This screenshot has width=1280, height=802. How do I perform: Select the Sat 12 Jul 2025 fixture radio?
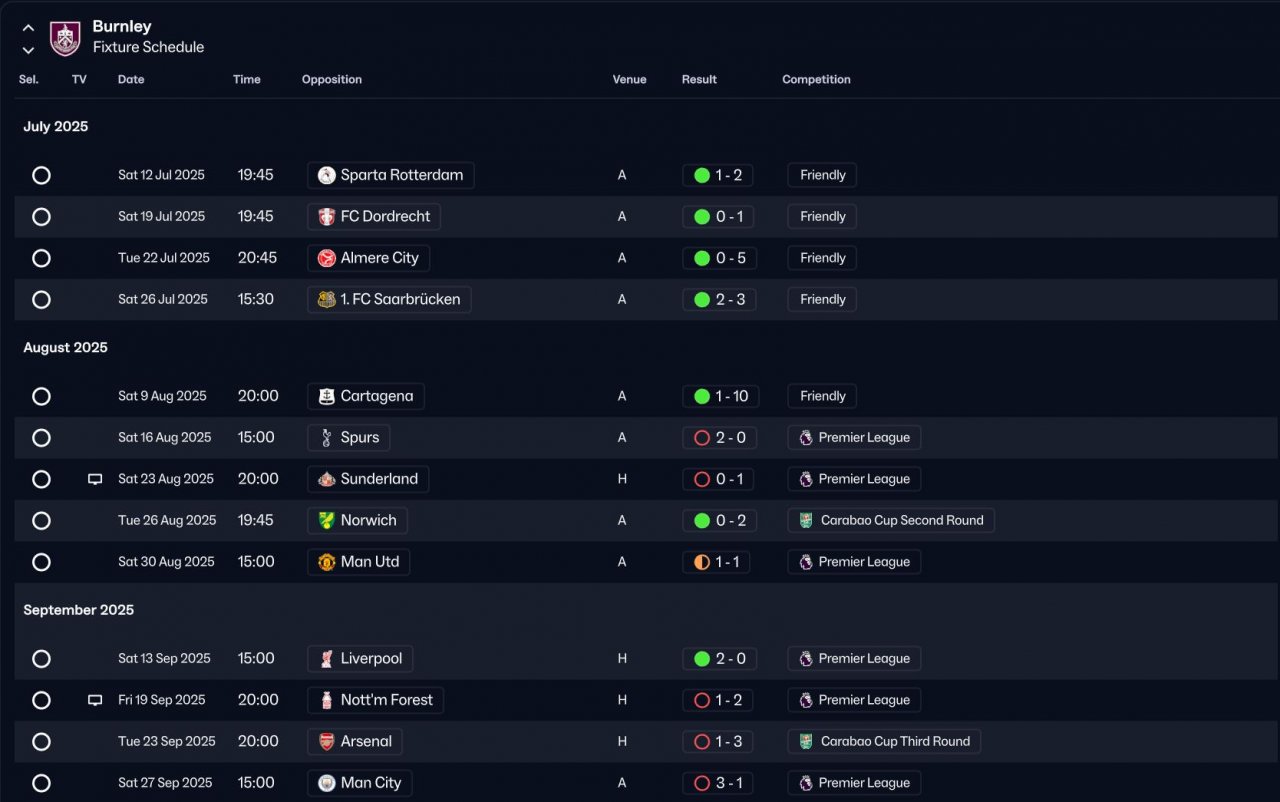(41, 175)
